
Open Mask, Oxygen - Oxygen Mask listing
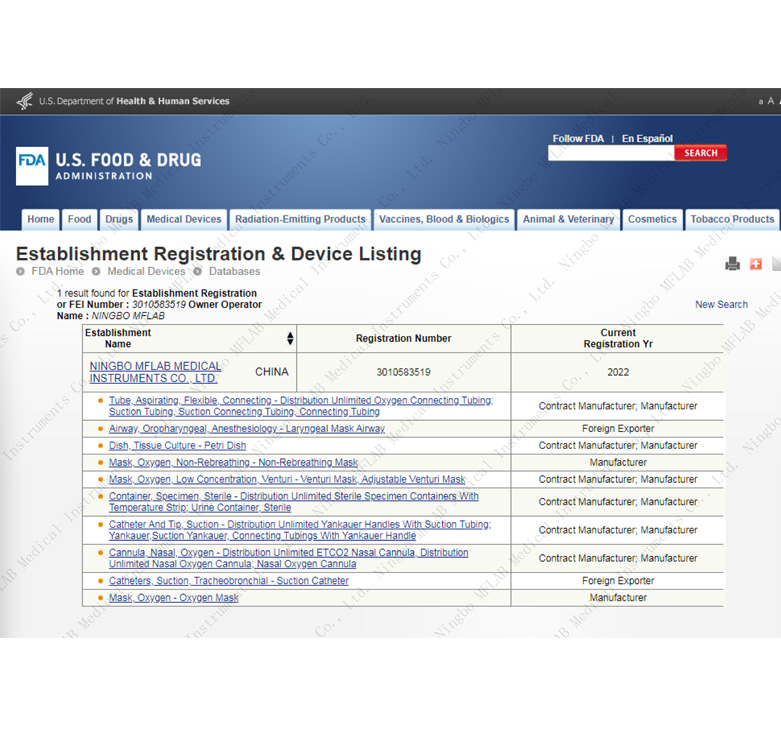(173, 598)
